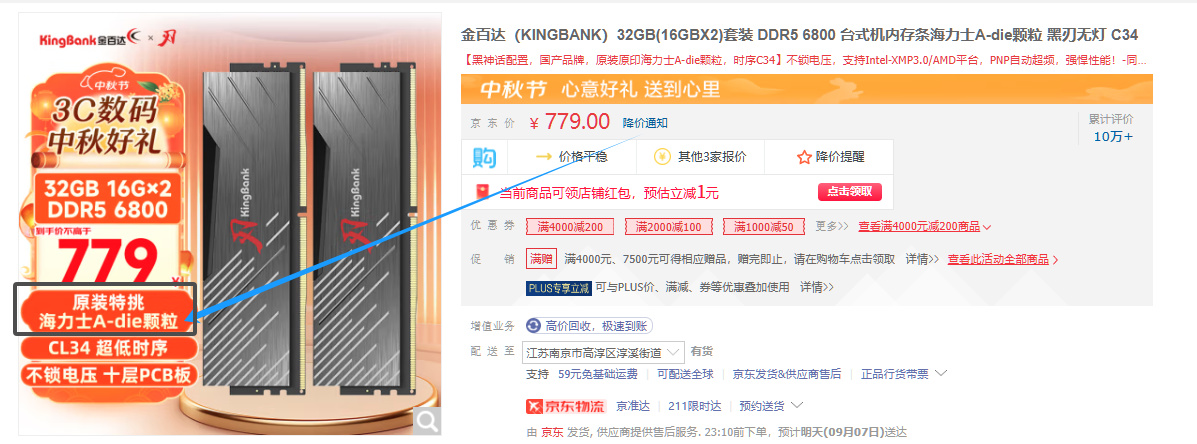Open 查看此活动全部商品 link

(x=1003, y=259)
